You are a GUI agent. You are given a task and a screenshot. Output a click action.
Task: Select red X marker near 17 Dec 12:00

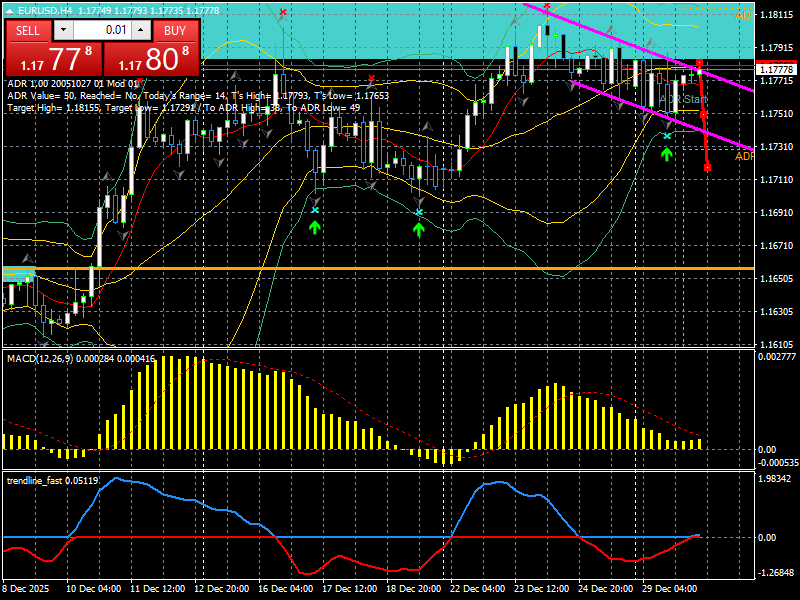371,78
